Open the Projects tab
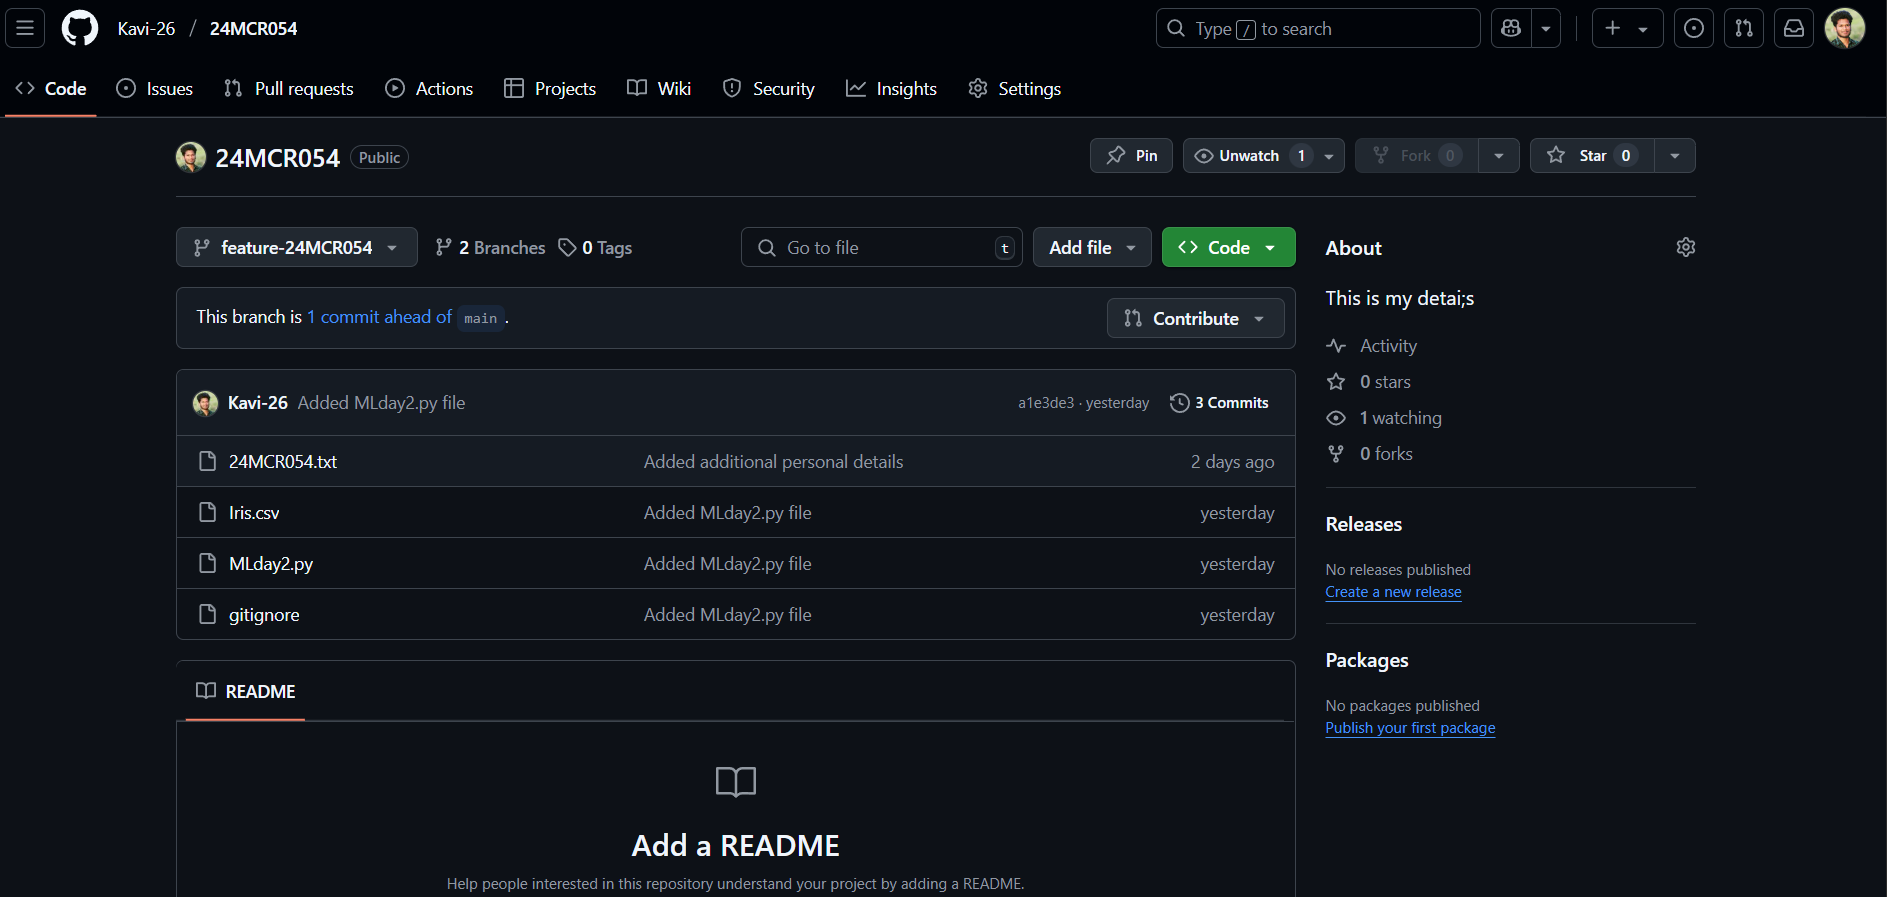This screenshot has width=1887, height=897. coord(550,89)
